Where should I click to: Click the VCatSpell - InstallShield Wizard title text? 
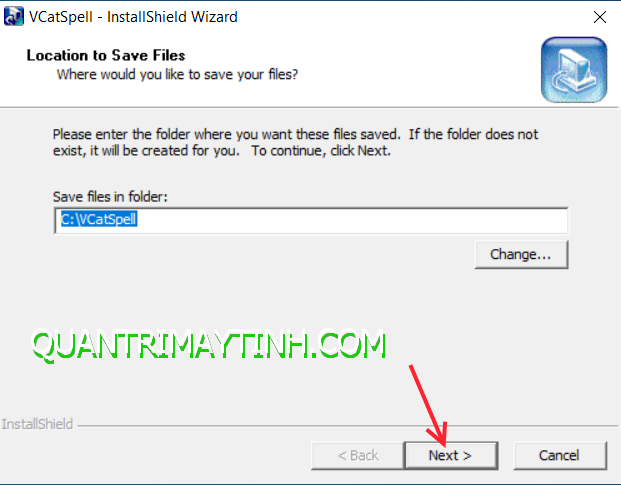(x=133, y=17)
